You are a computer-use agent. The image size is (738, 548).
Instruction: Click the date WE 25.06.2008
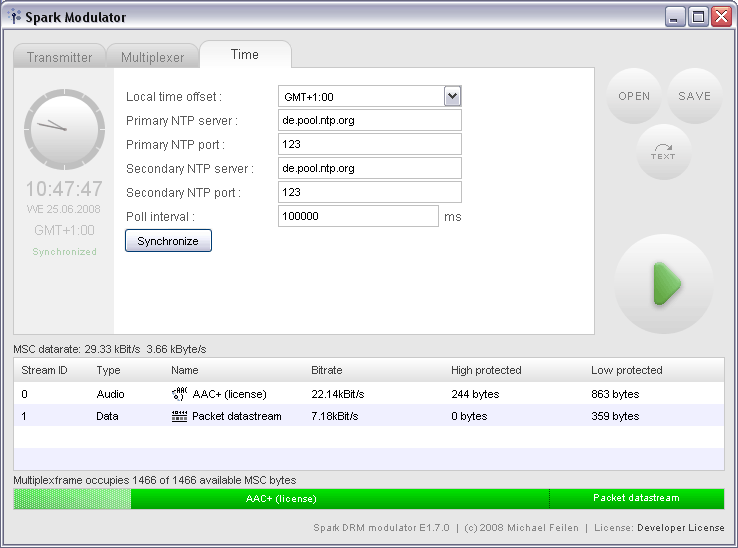pyautogui.click(x=64, y=209)
